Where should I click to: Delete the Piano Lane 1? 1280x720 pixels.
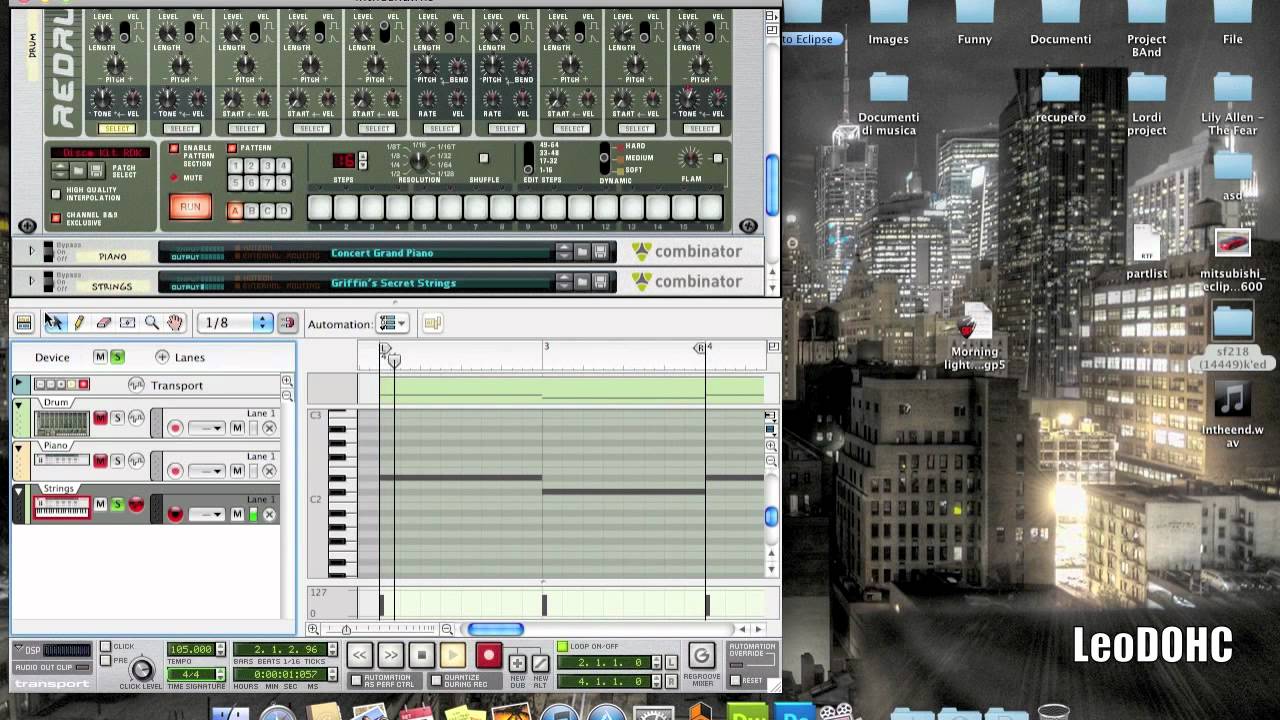click(268, 471)
